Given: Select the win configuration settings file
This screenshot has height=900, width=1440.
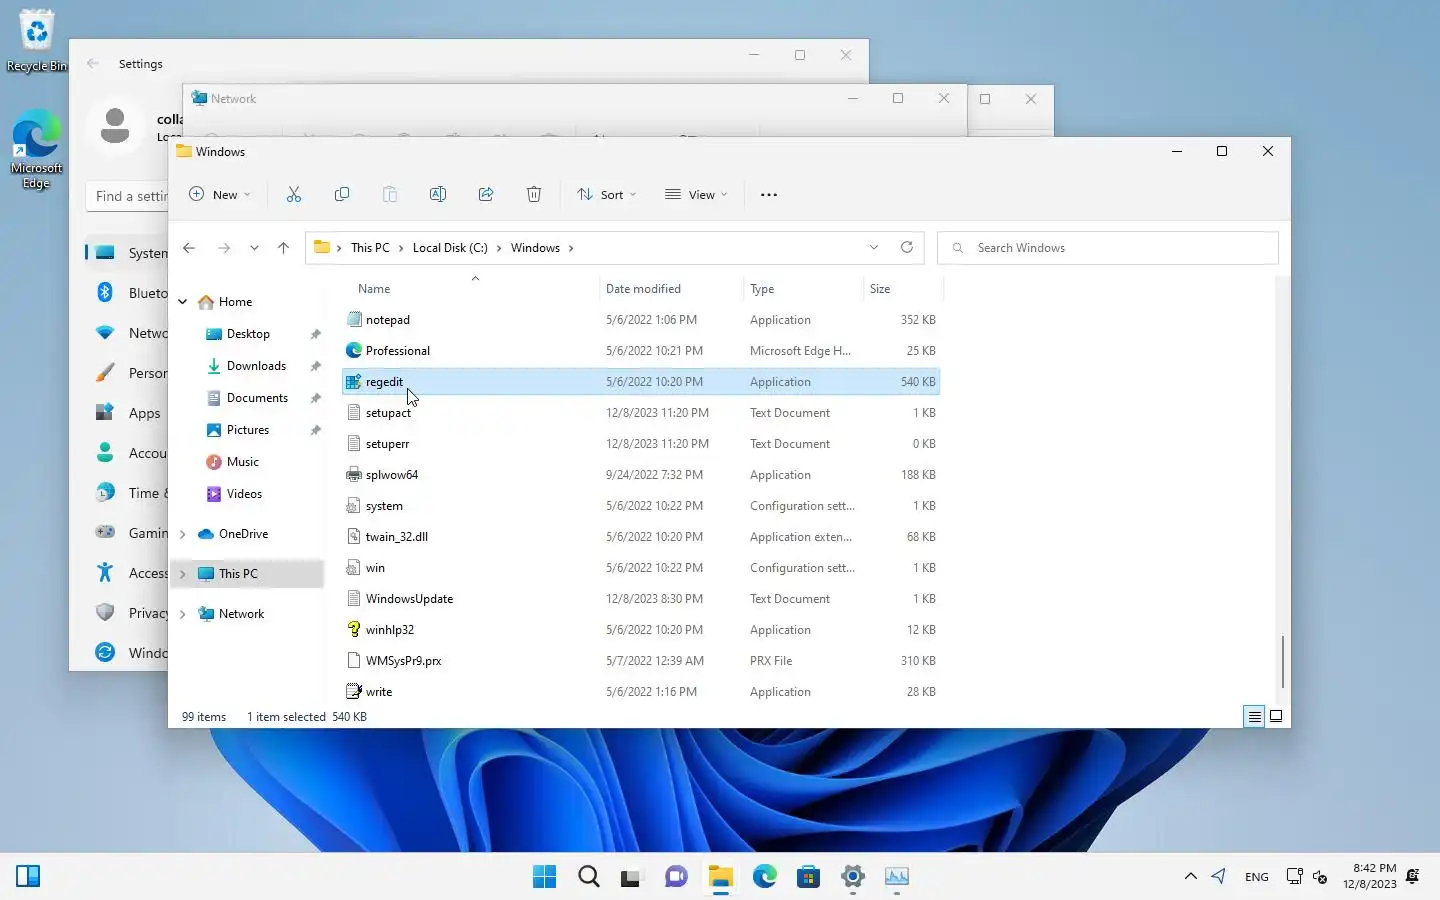Looking at the screenshot, I should point(641,568).
